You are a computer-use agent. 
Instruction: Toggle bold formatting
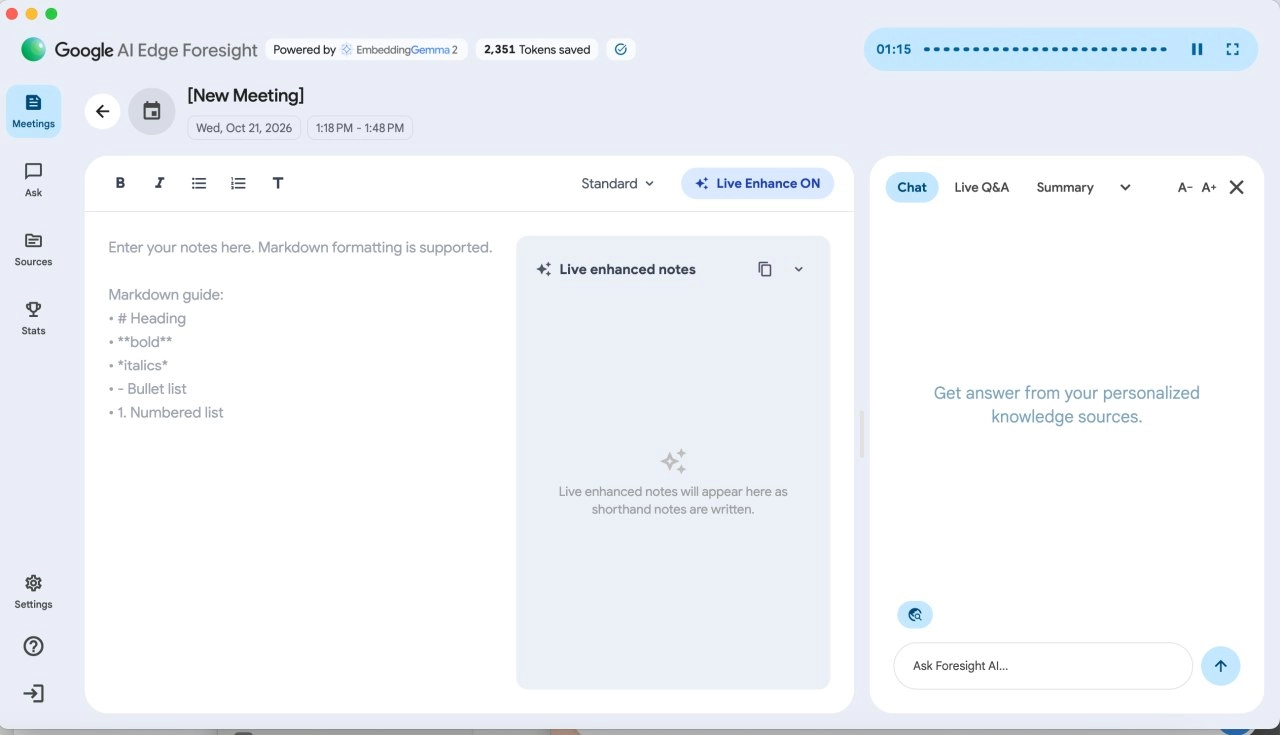tap(120, 183)
